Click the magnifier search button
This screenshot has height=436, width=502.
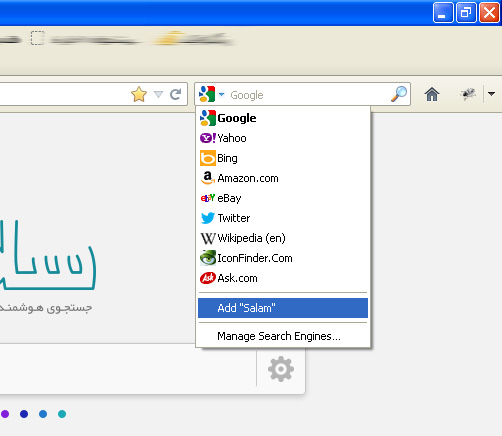pos(399,94)
